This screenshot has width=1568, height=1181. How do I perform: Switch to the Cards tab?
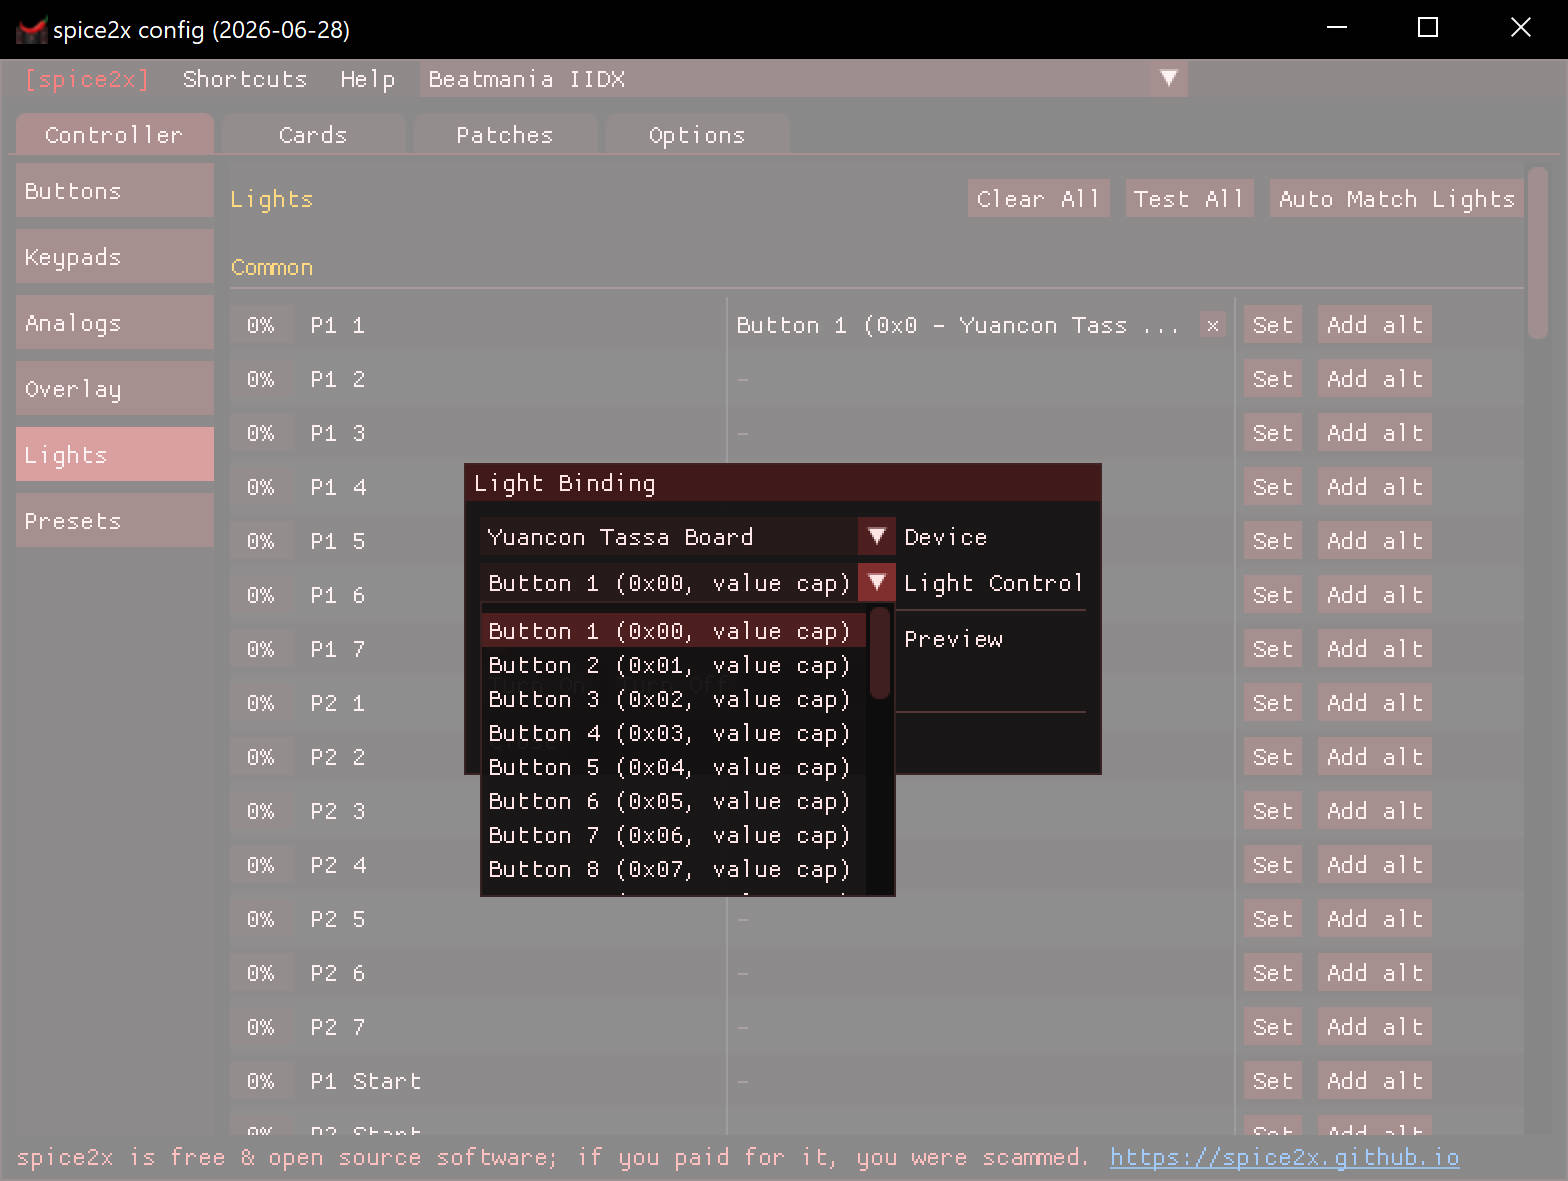click(313, 135)
